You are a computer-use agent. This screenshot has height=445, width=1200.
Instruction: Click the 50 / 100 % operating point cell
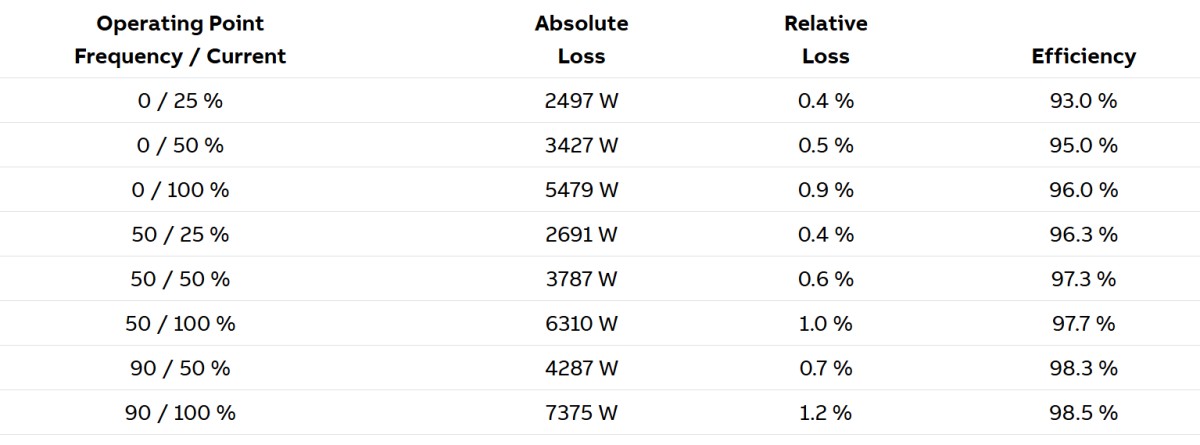180,324
